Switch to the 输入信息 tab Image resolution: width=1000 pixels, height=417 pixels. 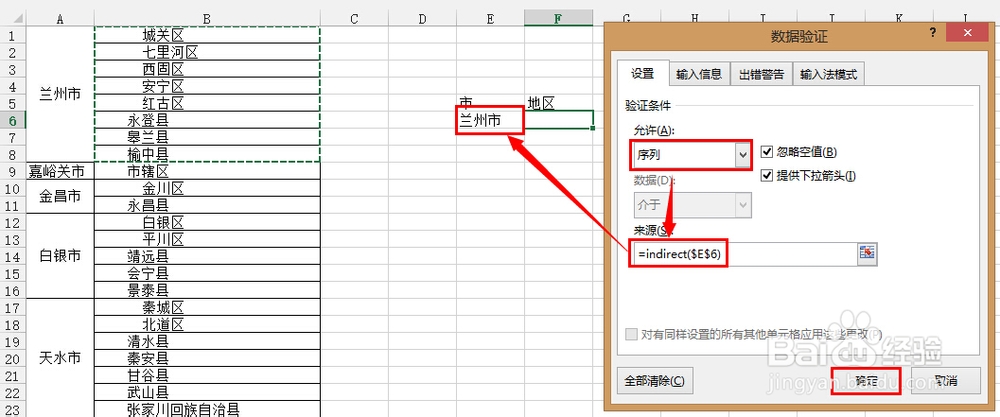pyautogui.click(x=699, y=75)
